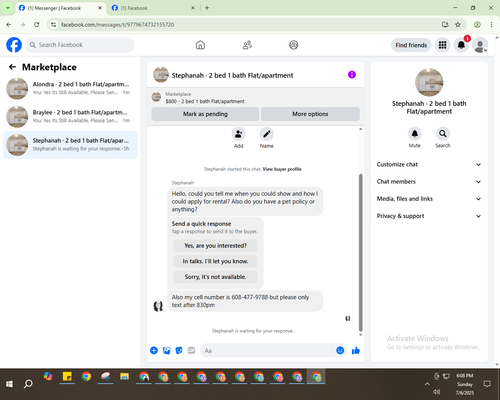The image size is (500, 400).
Task: Close the second Facebook tab
Action: point(193,8)
